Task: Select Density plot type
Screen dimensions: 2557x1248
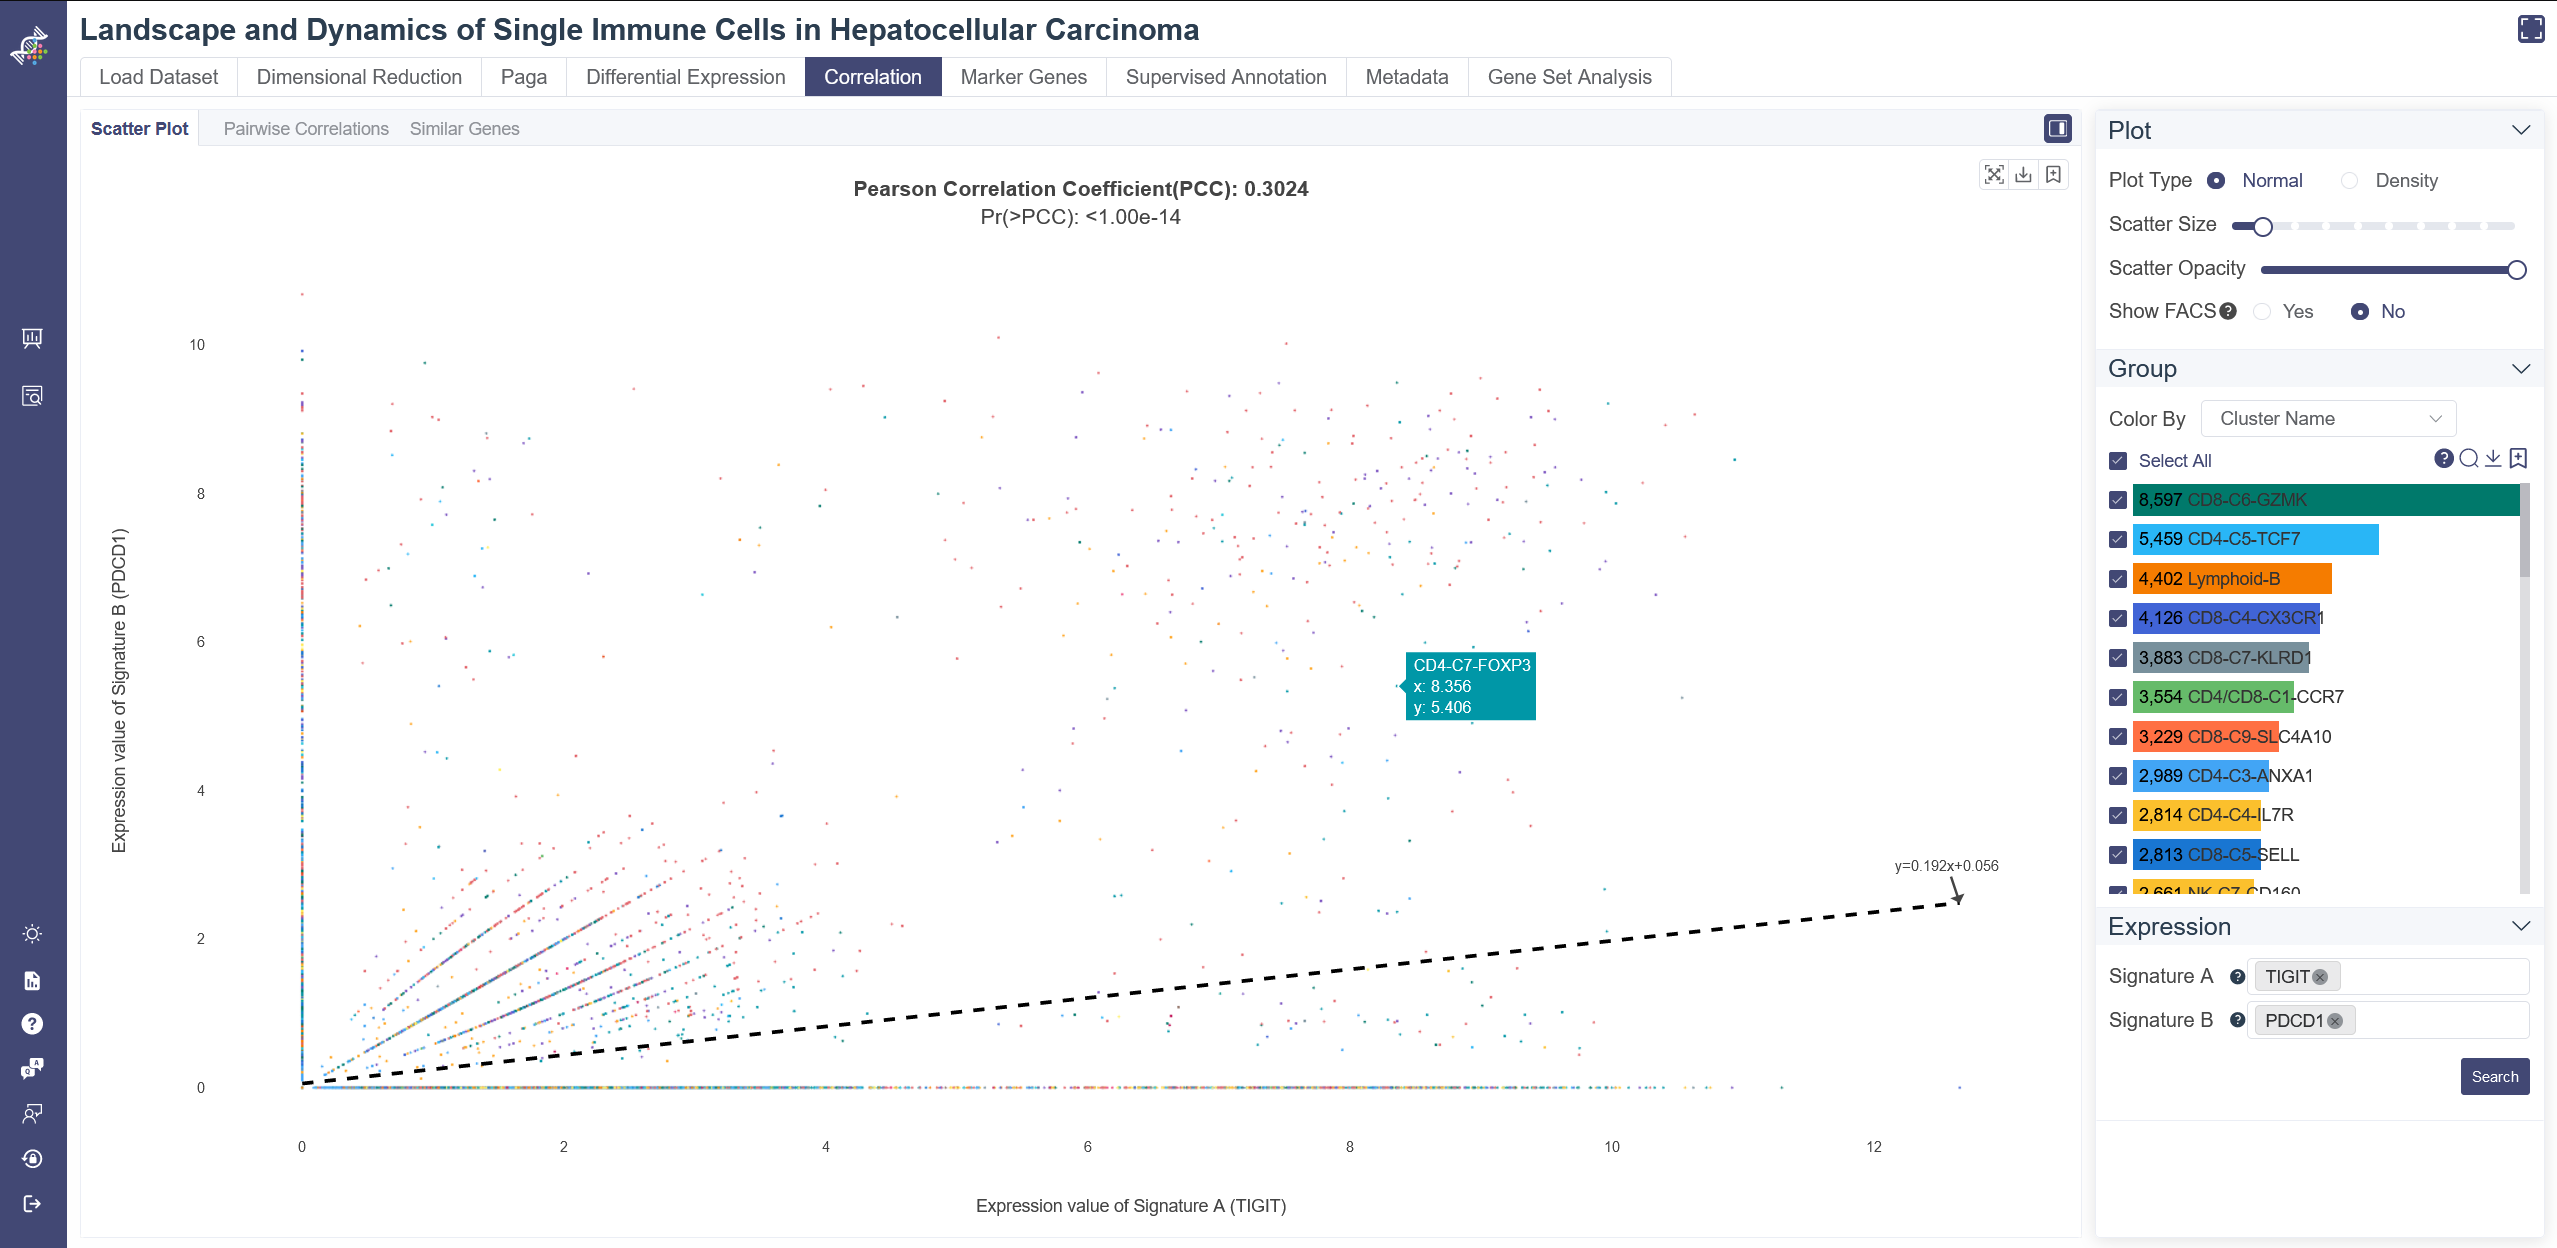Action: pyautogui.click(x=2350, y=181)
